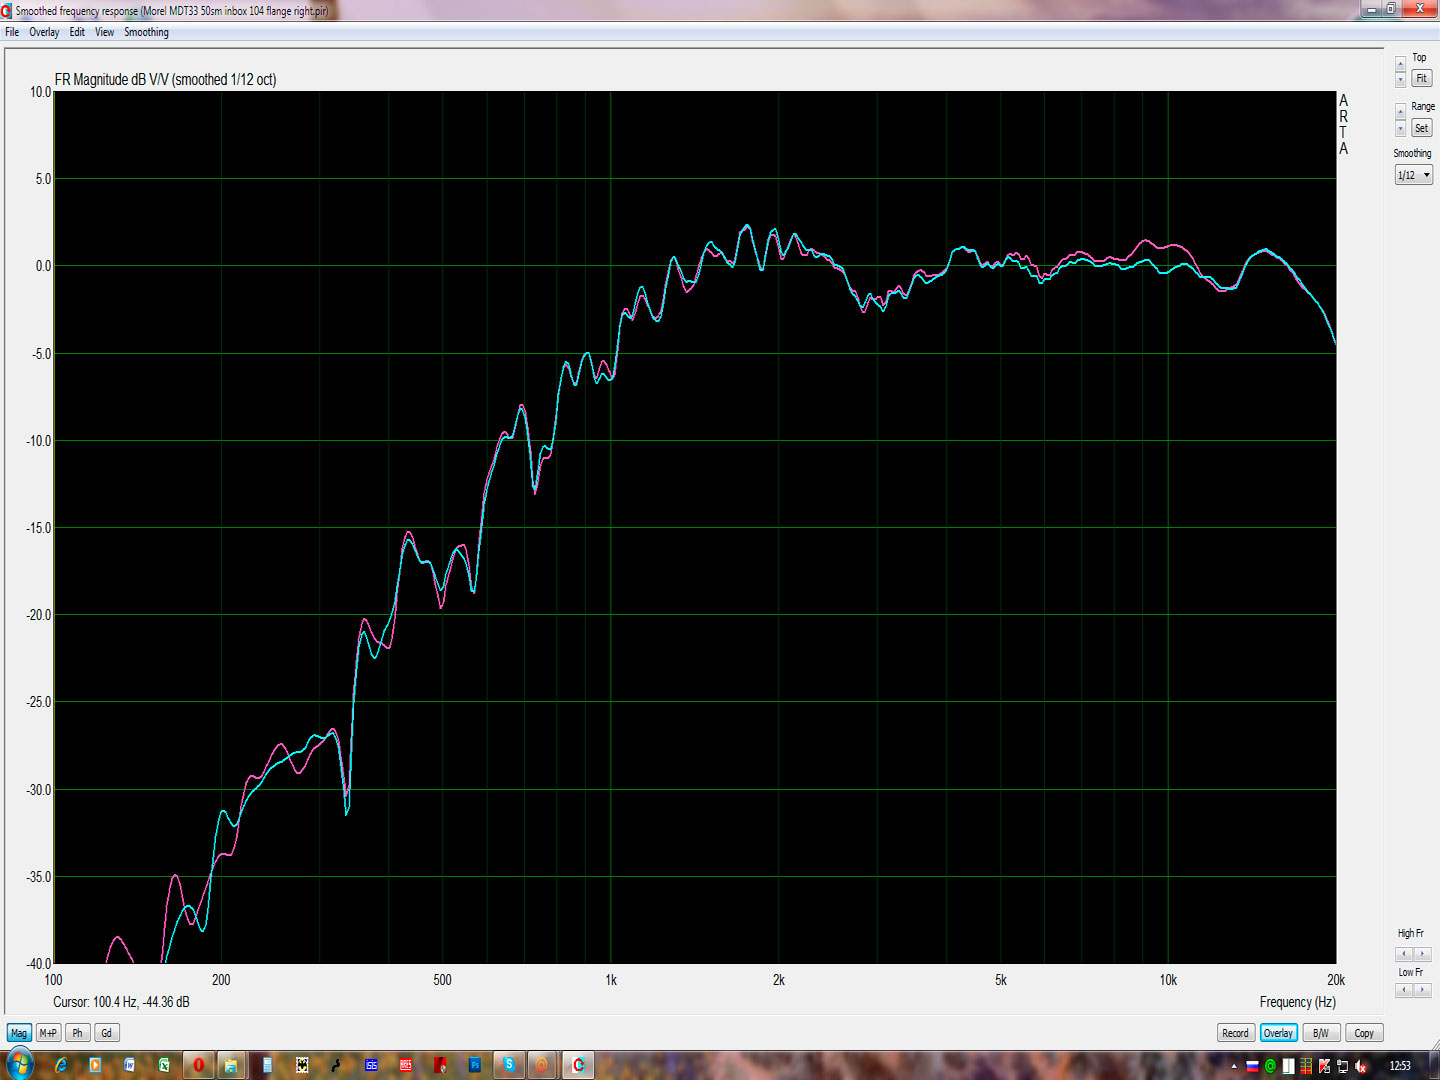Click the Russian flag language indicator
The width and height of the screenshot is (1440, 1080).
pyautogui.click(x=1252, y=1066)
